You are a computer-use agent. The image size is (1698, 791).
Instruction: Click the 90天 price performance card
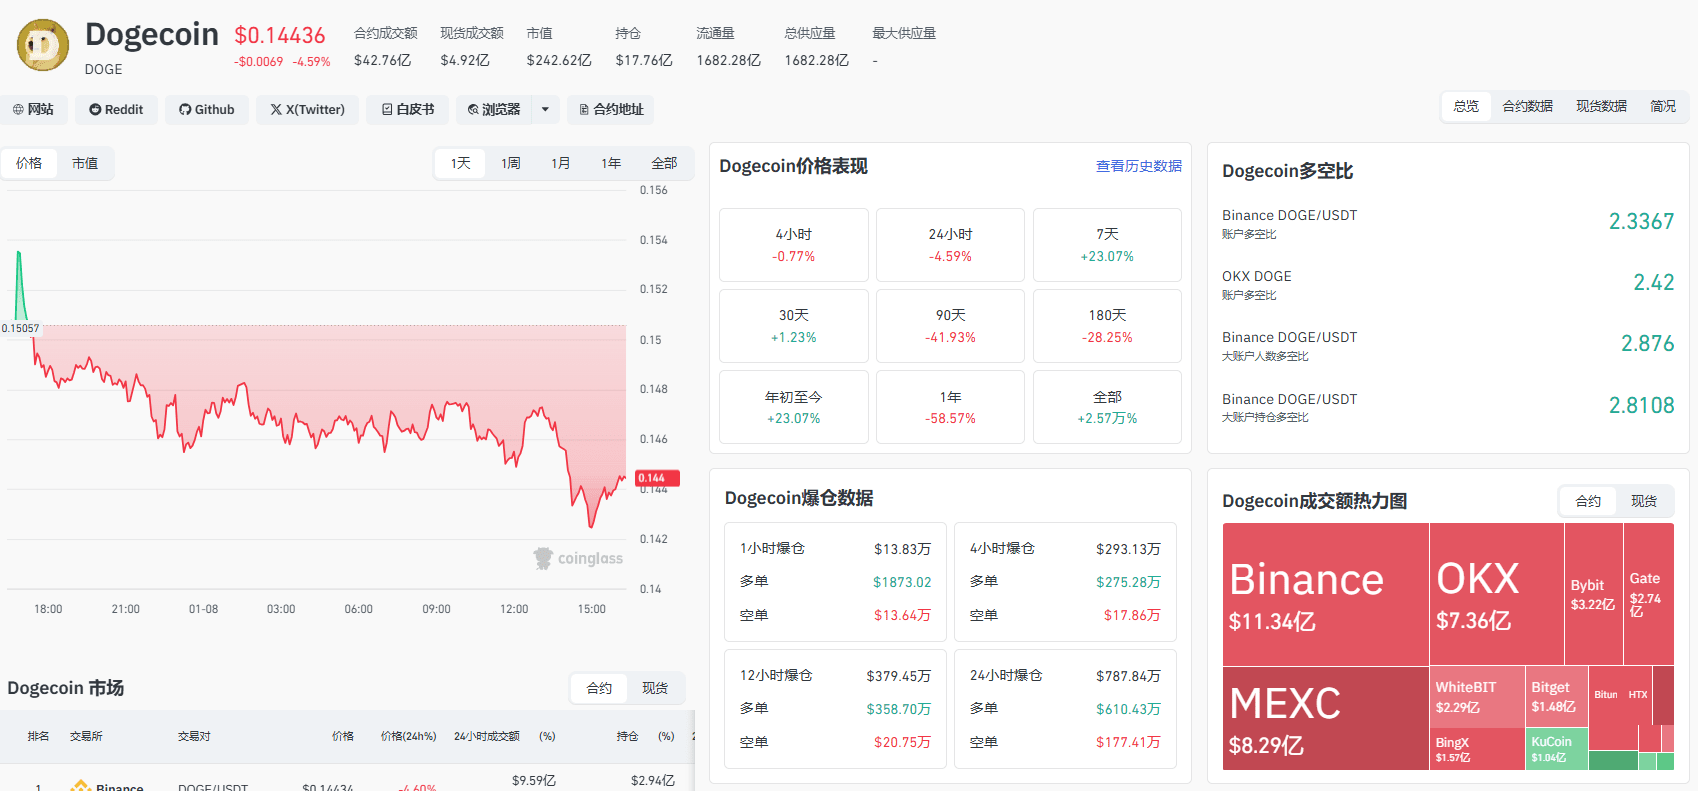pos(950,326)
